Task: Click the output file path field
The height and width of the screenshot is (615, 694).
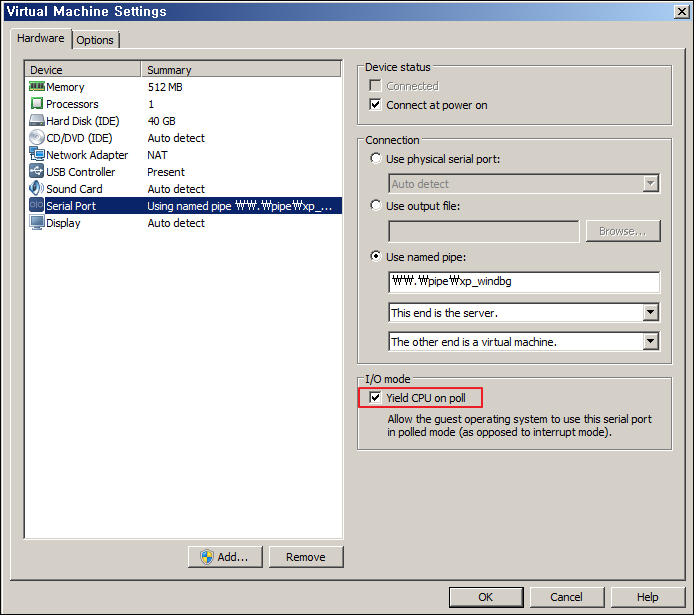Action: click(484, 231)
